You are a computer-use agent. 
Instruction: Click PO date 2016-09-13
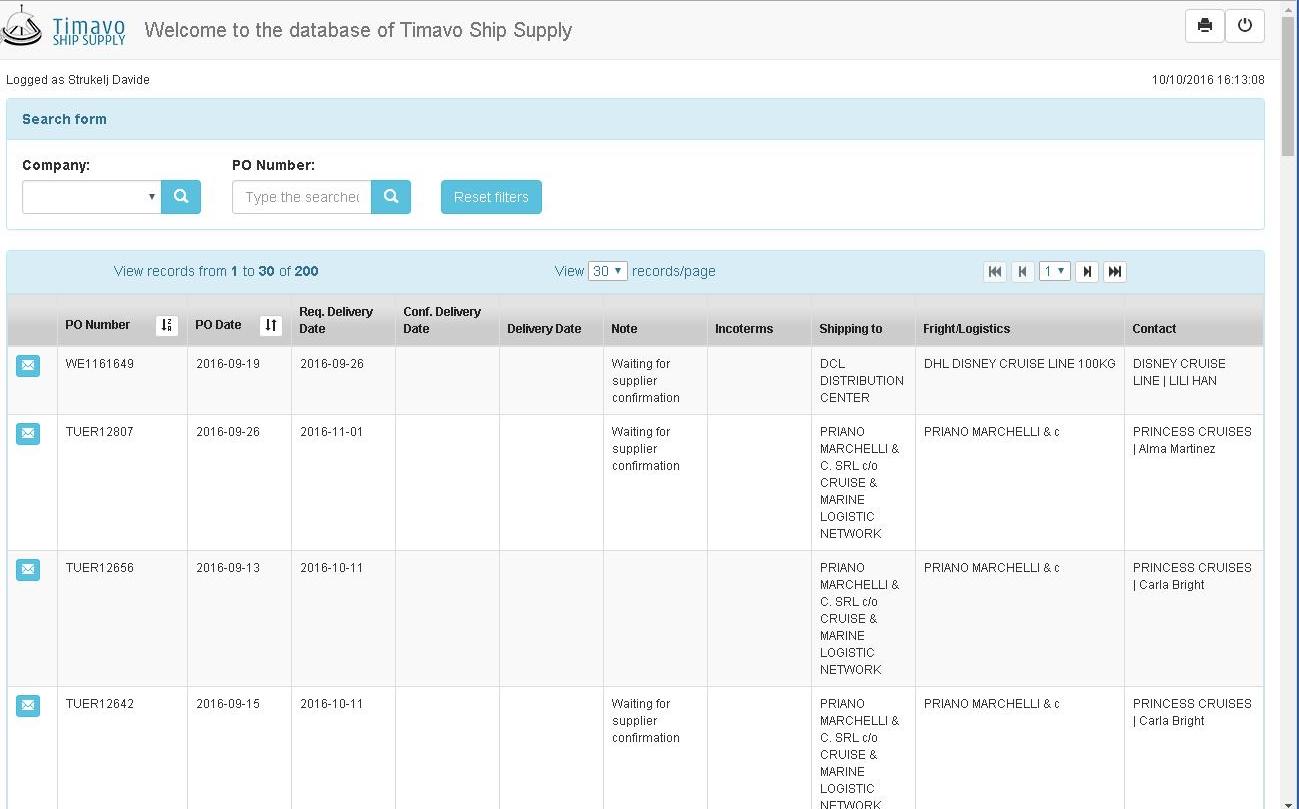tap(227, 568)
